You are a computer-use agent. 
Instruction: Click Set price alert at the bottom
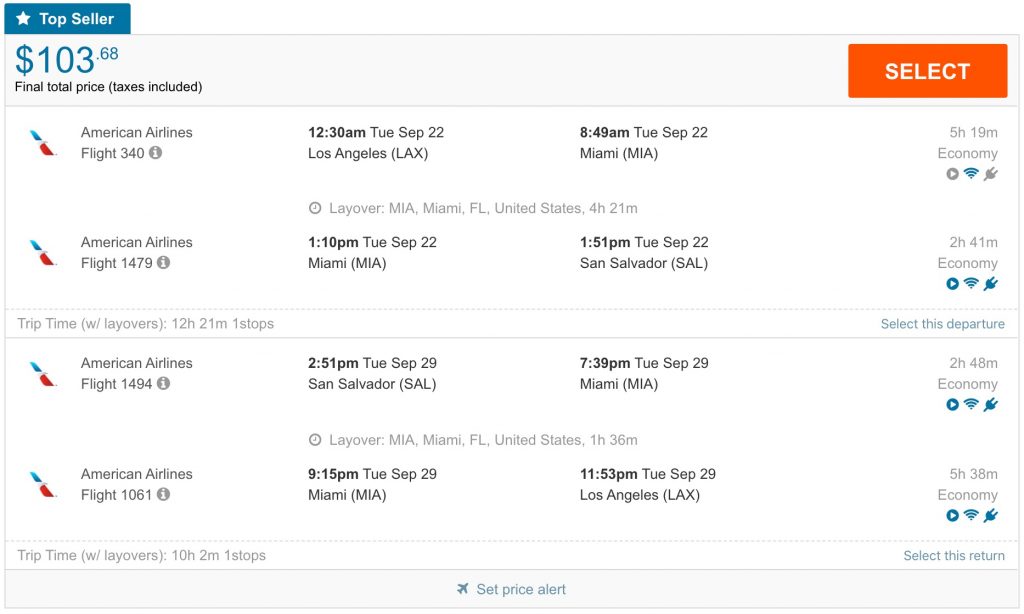pos(511,589)
